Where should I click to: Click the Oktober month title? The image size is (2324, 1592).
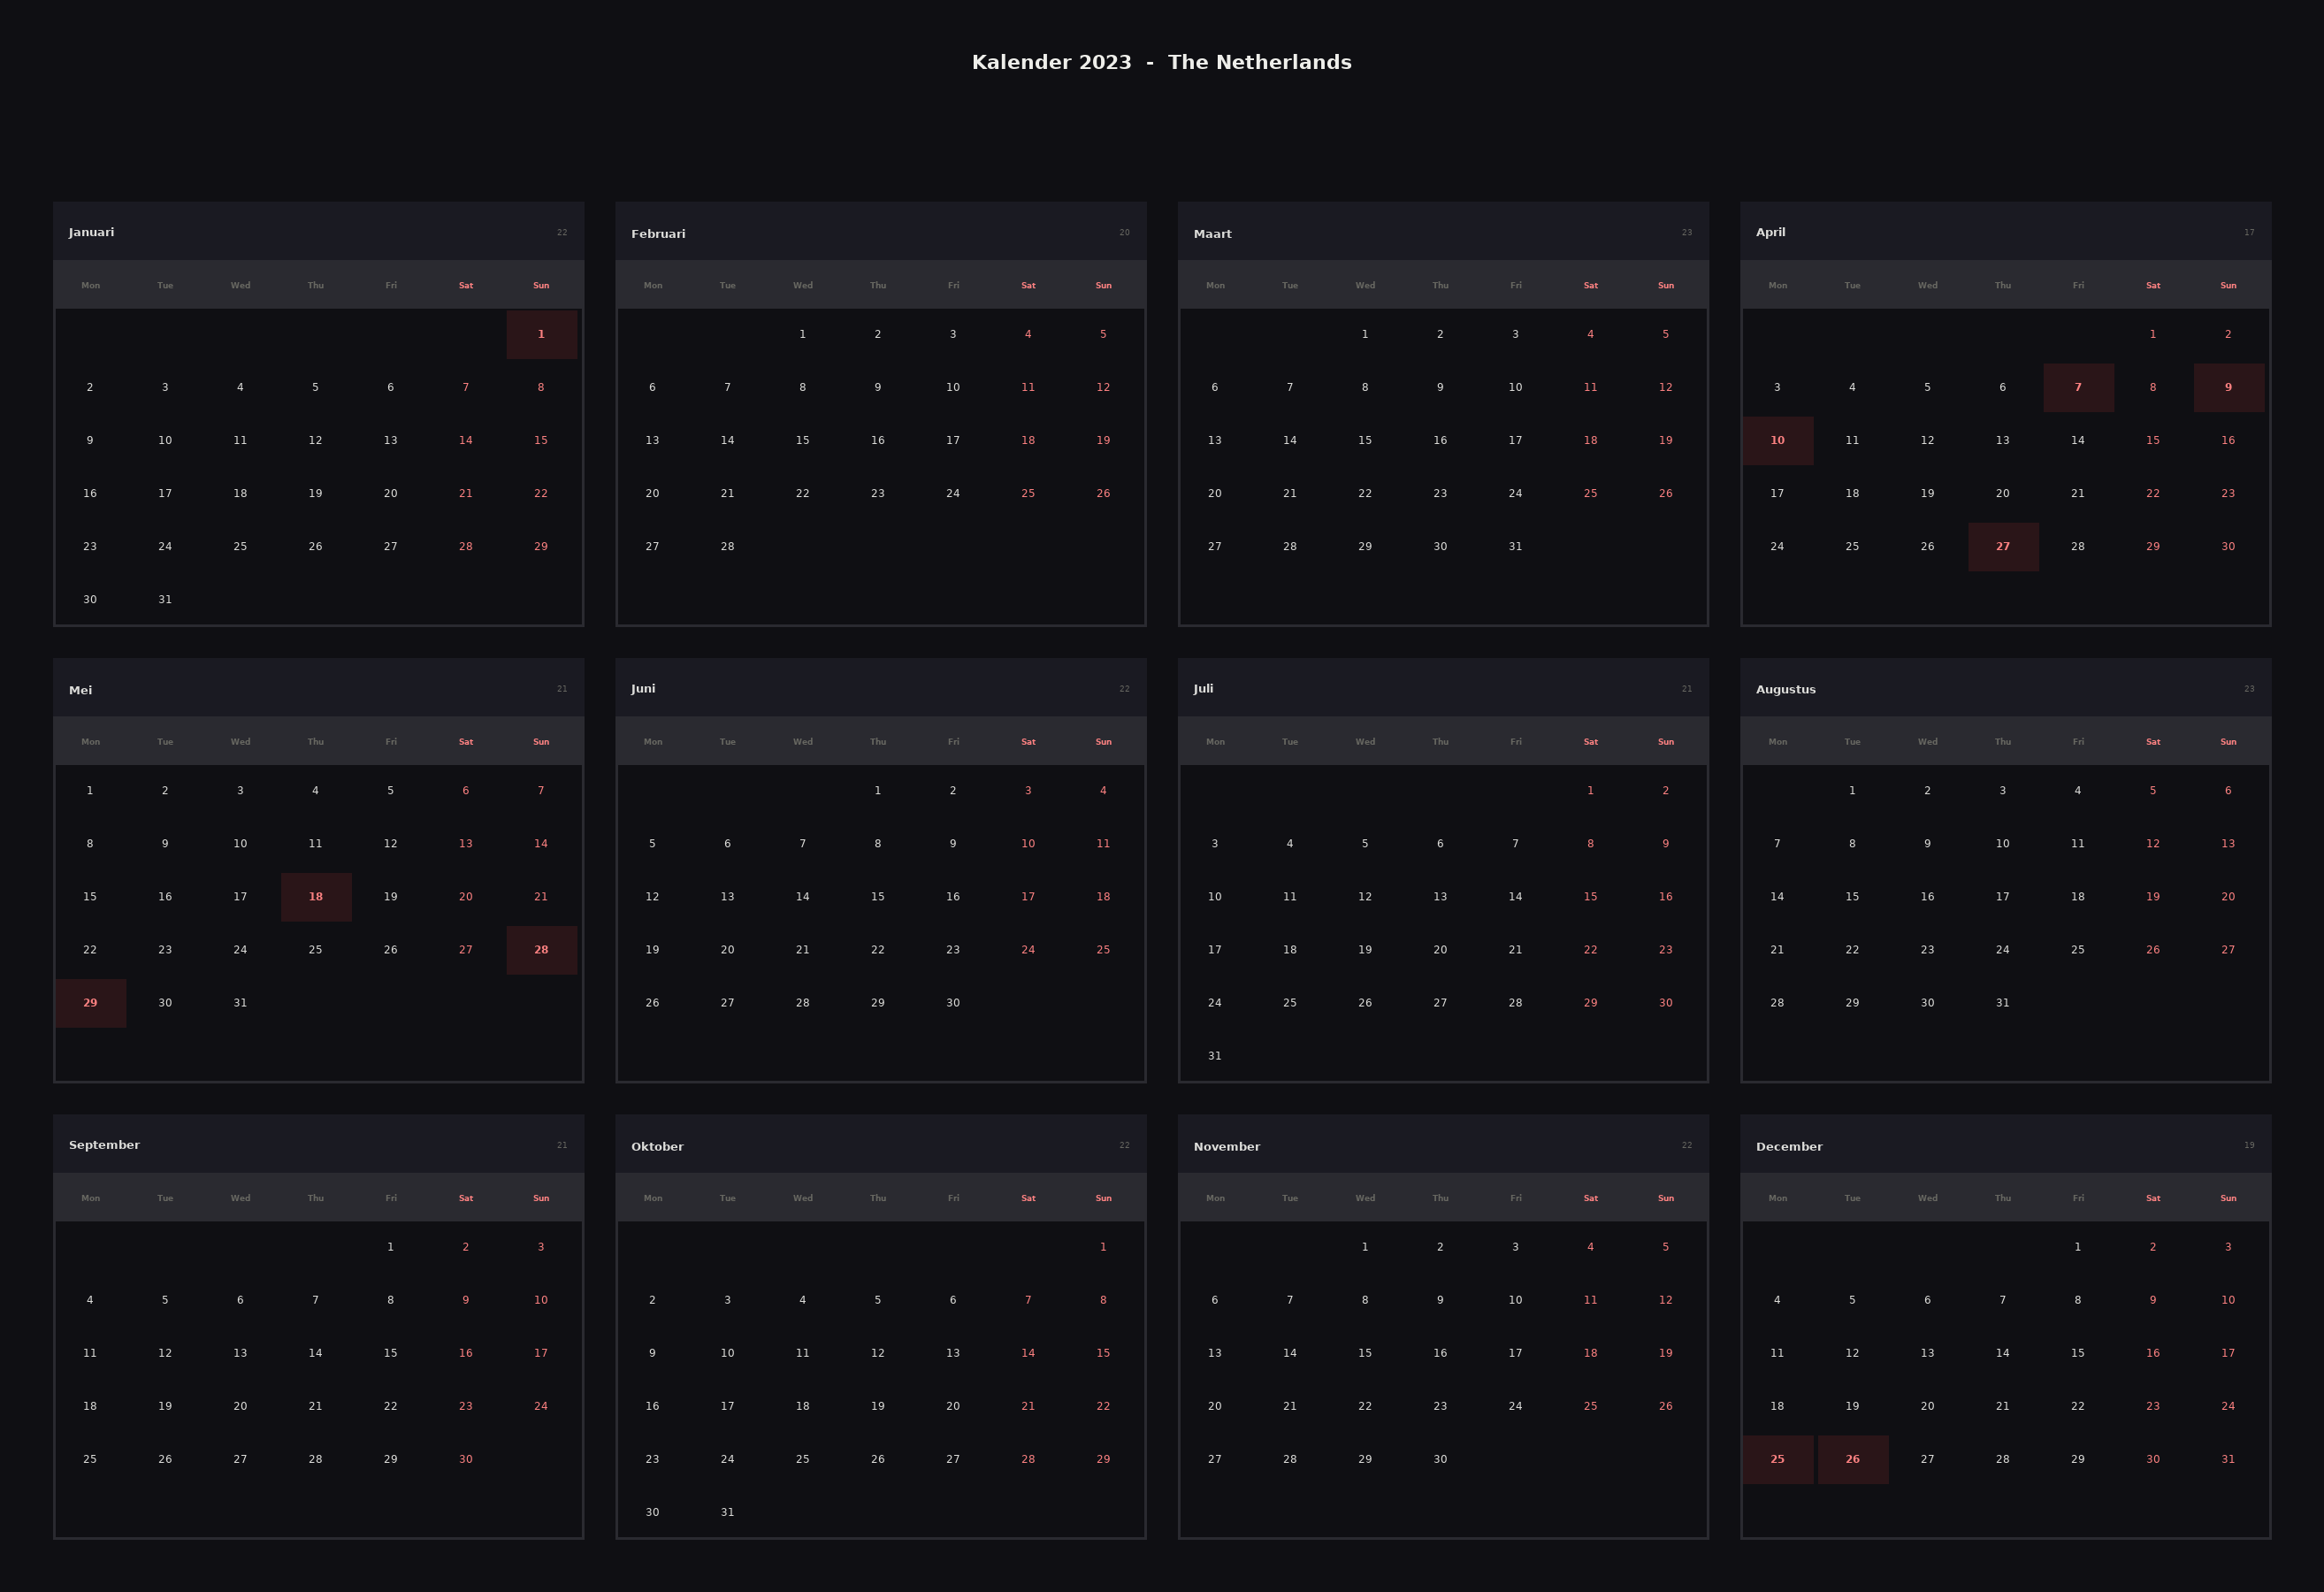point(657,1147)
